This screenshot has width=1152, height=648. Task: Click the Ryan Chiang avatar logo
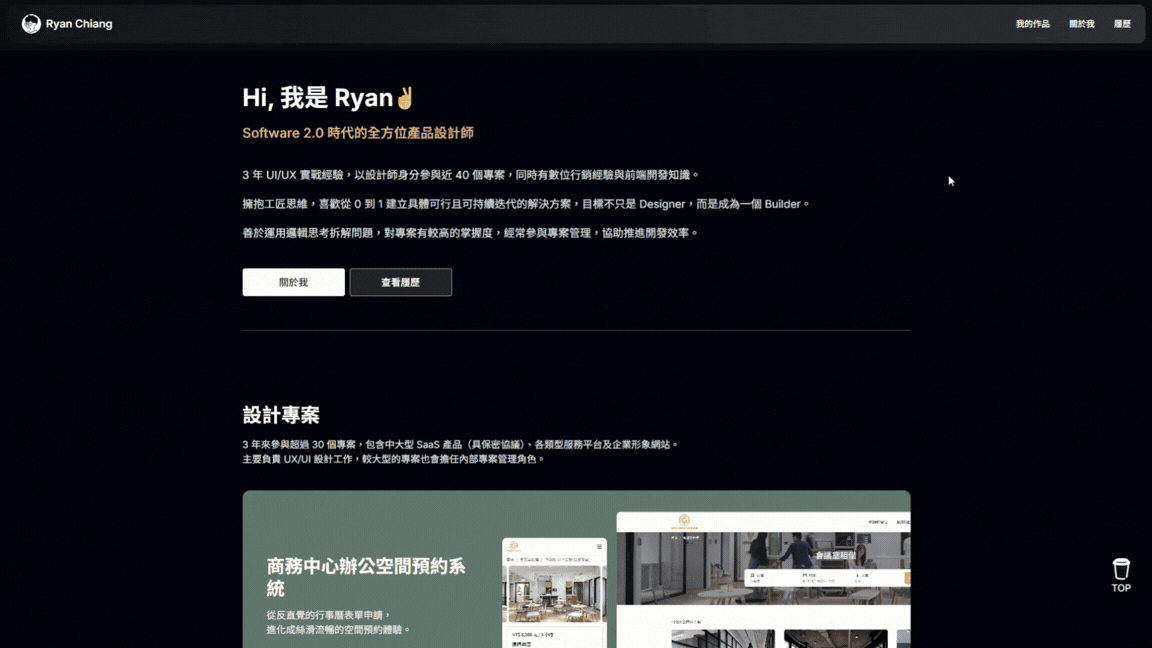pos(31,24)
